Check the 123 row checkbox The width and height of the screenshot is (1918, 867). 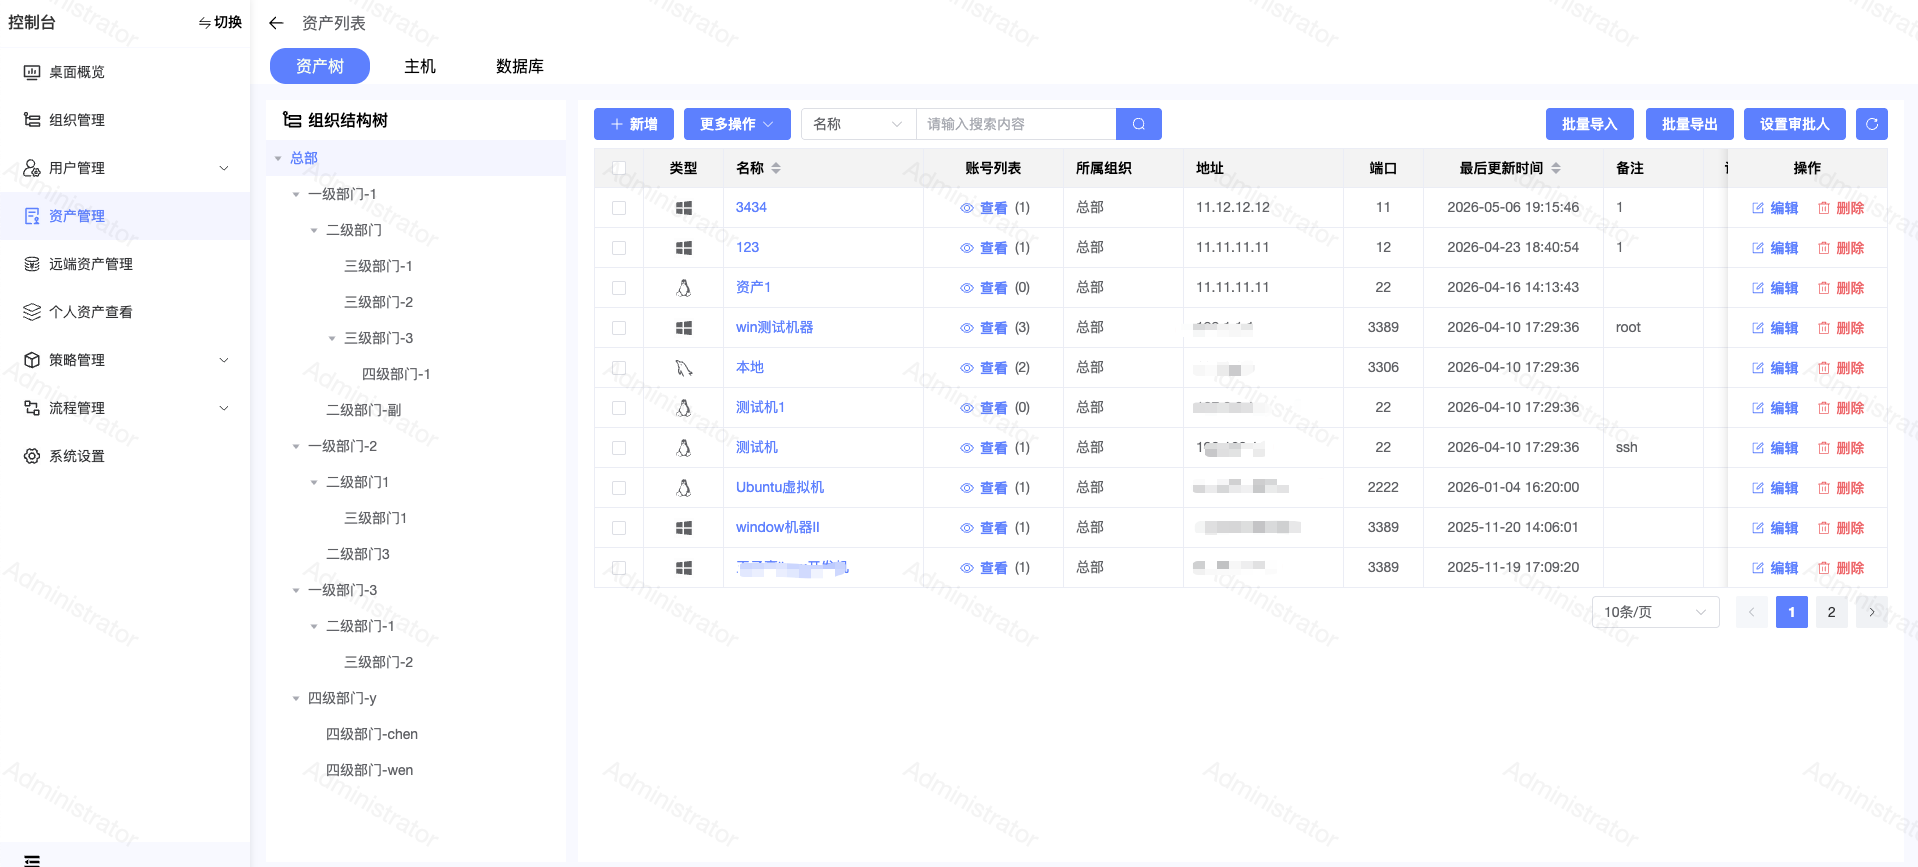619,248
